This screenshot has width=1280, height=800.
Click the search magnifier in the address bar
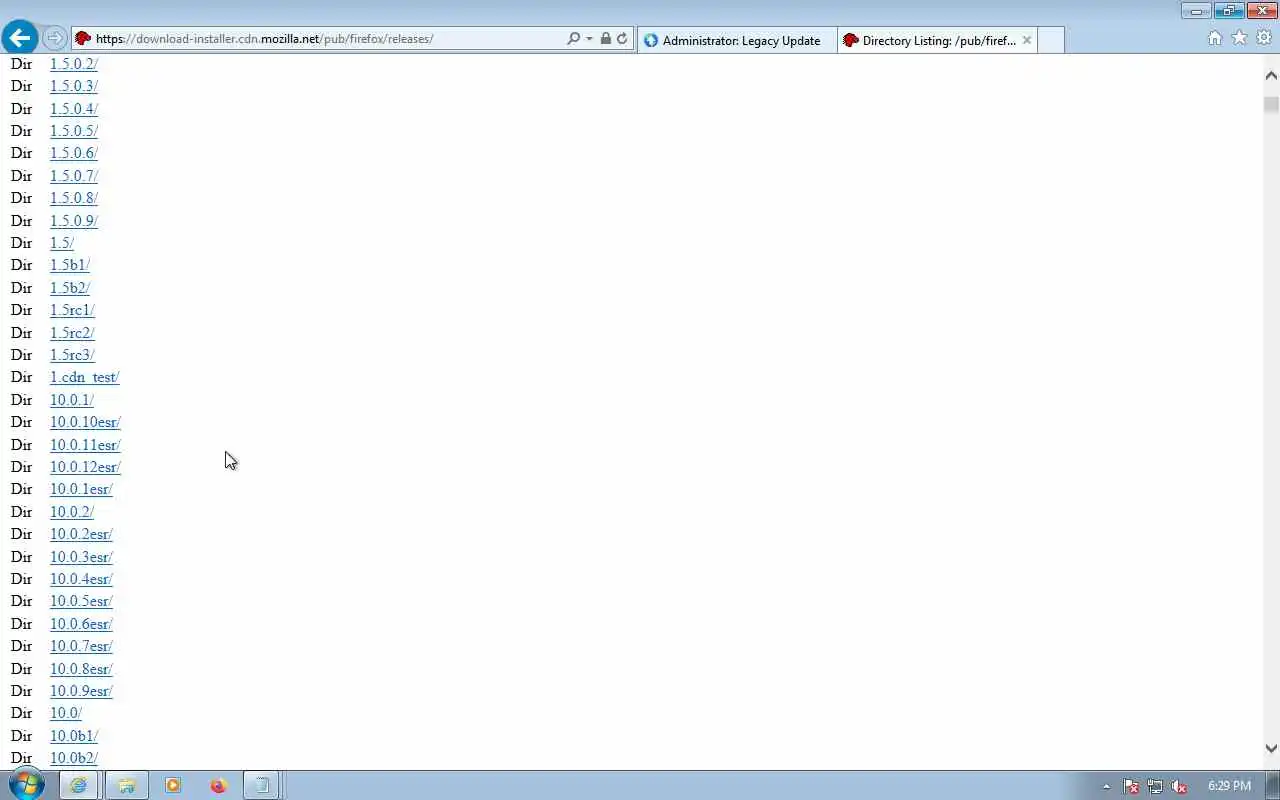[573, 38]
